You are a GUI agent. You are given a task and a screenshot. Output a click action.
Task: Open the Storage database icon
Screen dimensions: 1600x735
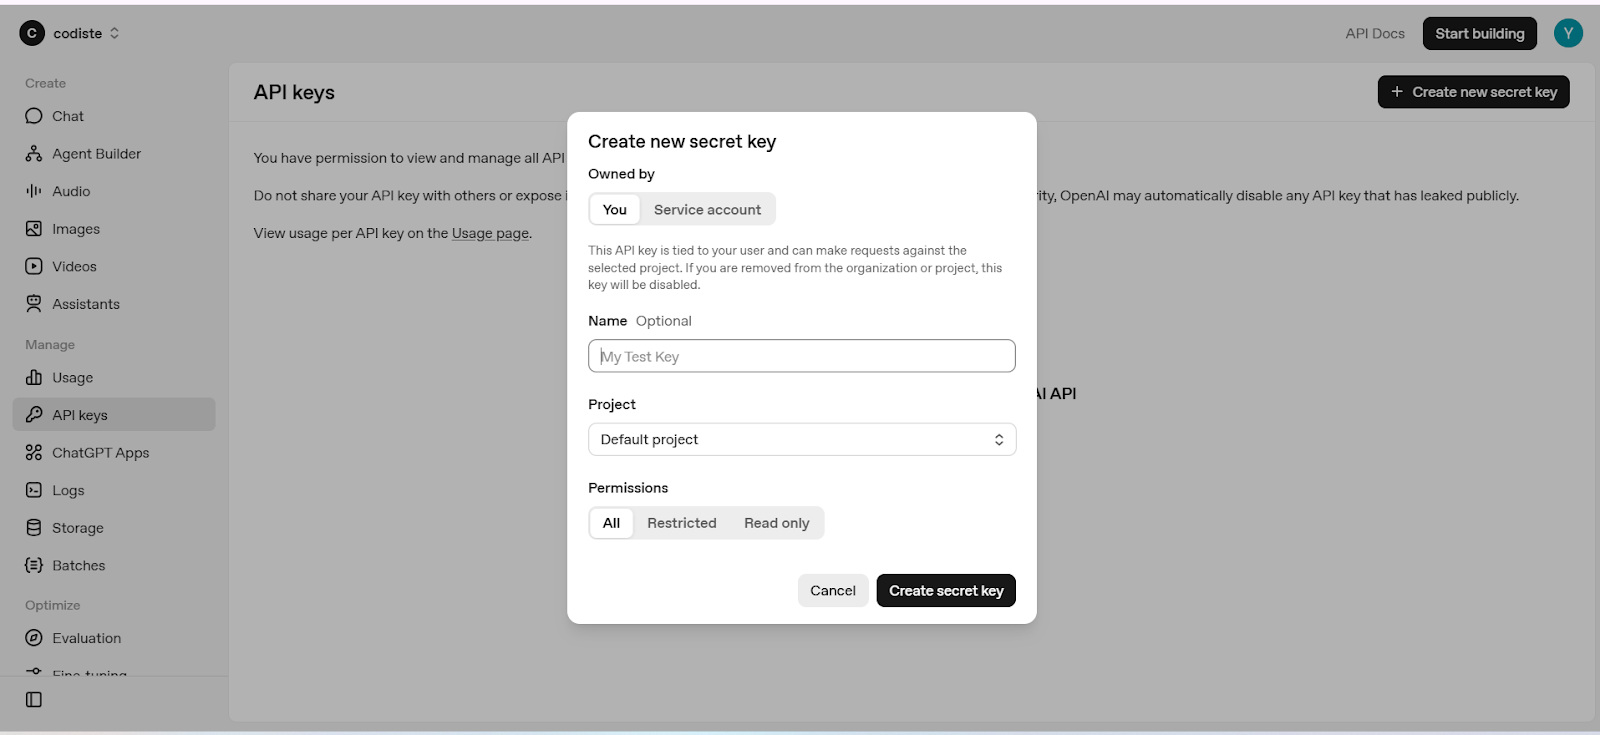(x=34, y=528)
